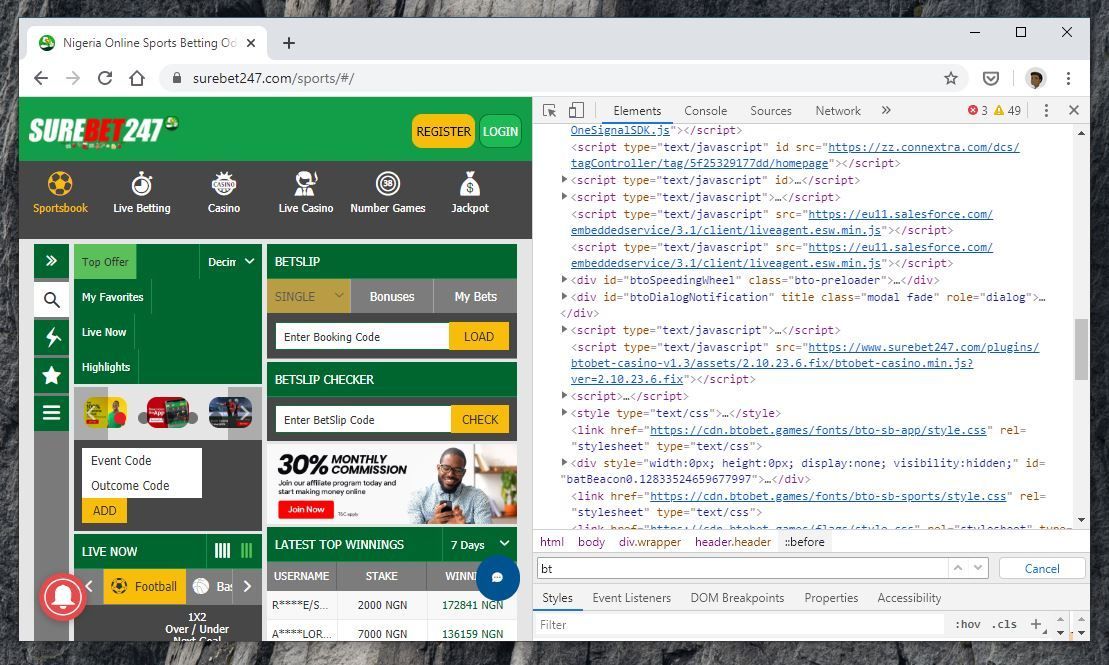
Task: Open the SINGLE bet type dropdown
Action: click(x=309, y=296)
